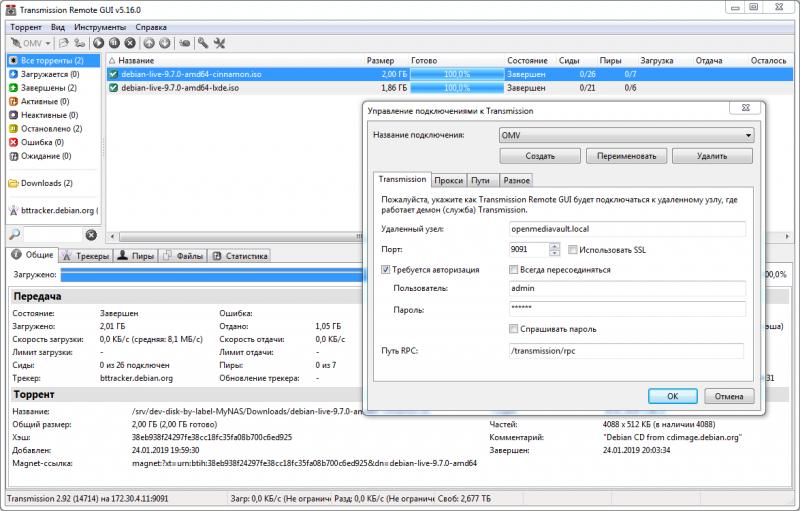Open the 'Вид' menu

(x=58, y=28)
